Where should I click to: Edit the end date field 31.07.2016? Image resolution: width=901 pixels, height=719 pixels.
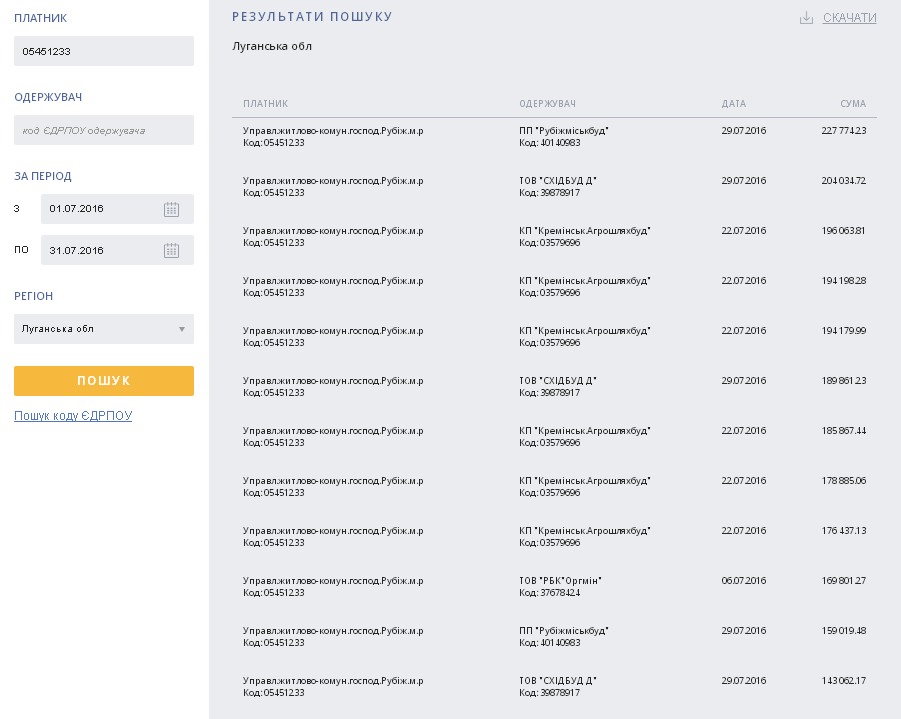(98, 251)
